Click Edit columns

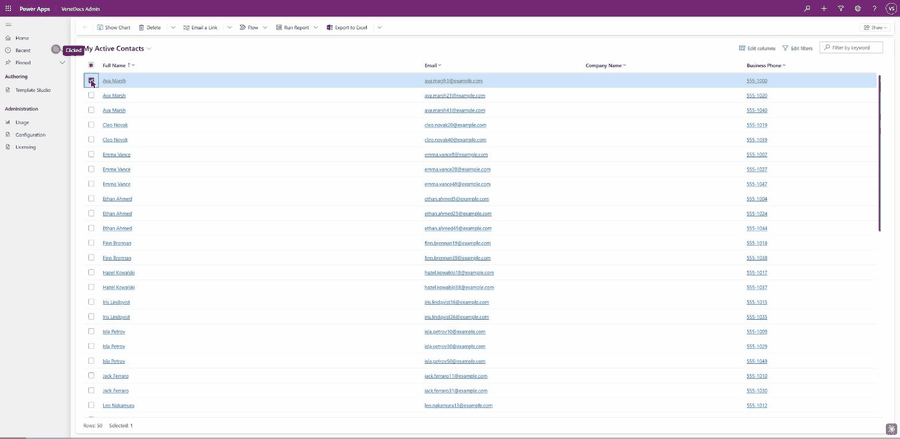coord(757,48)
